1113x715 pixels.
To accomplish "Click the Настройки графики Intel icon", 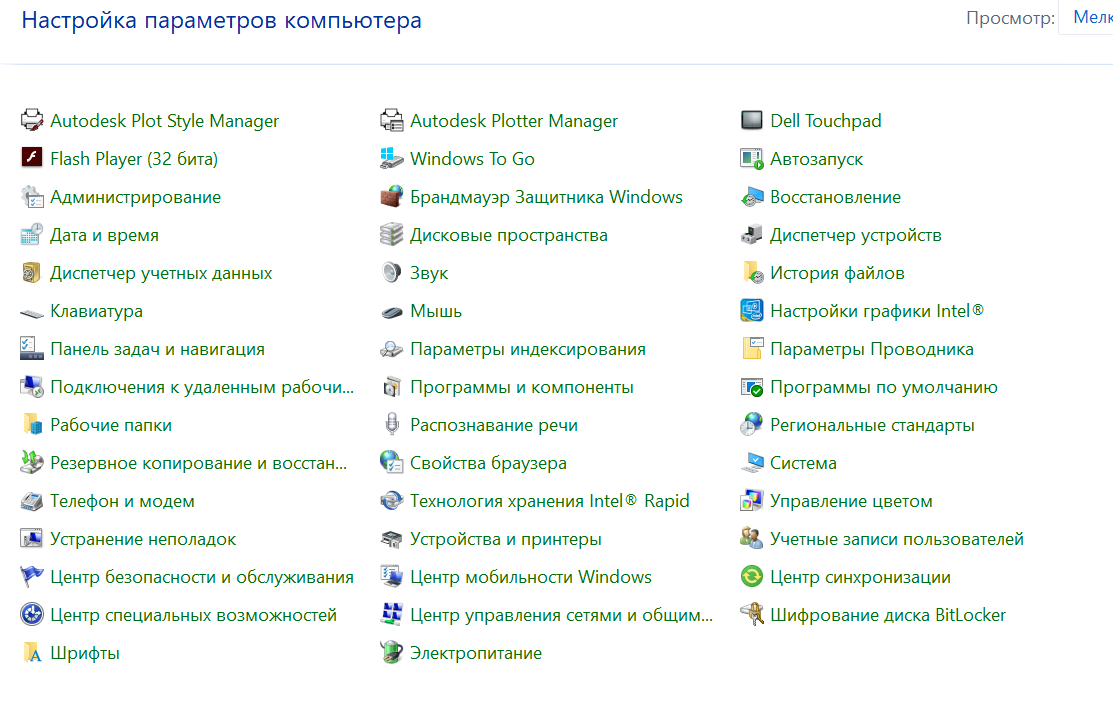I will point(752,310).
